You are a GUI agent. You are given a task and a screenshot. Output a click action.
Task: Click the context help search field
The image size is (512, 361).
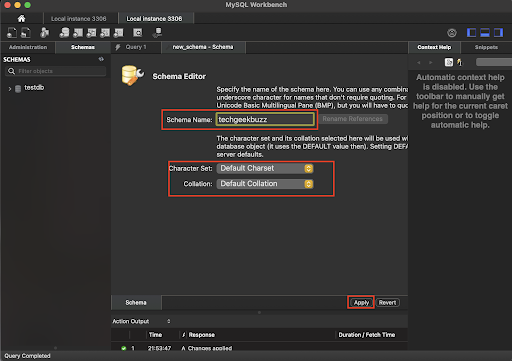pos(494,62)
